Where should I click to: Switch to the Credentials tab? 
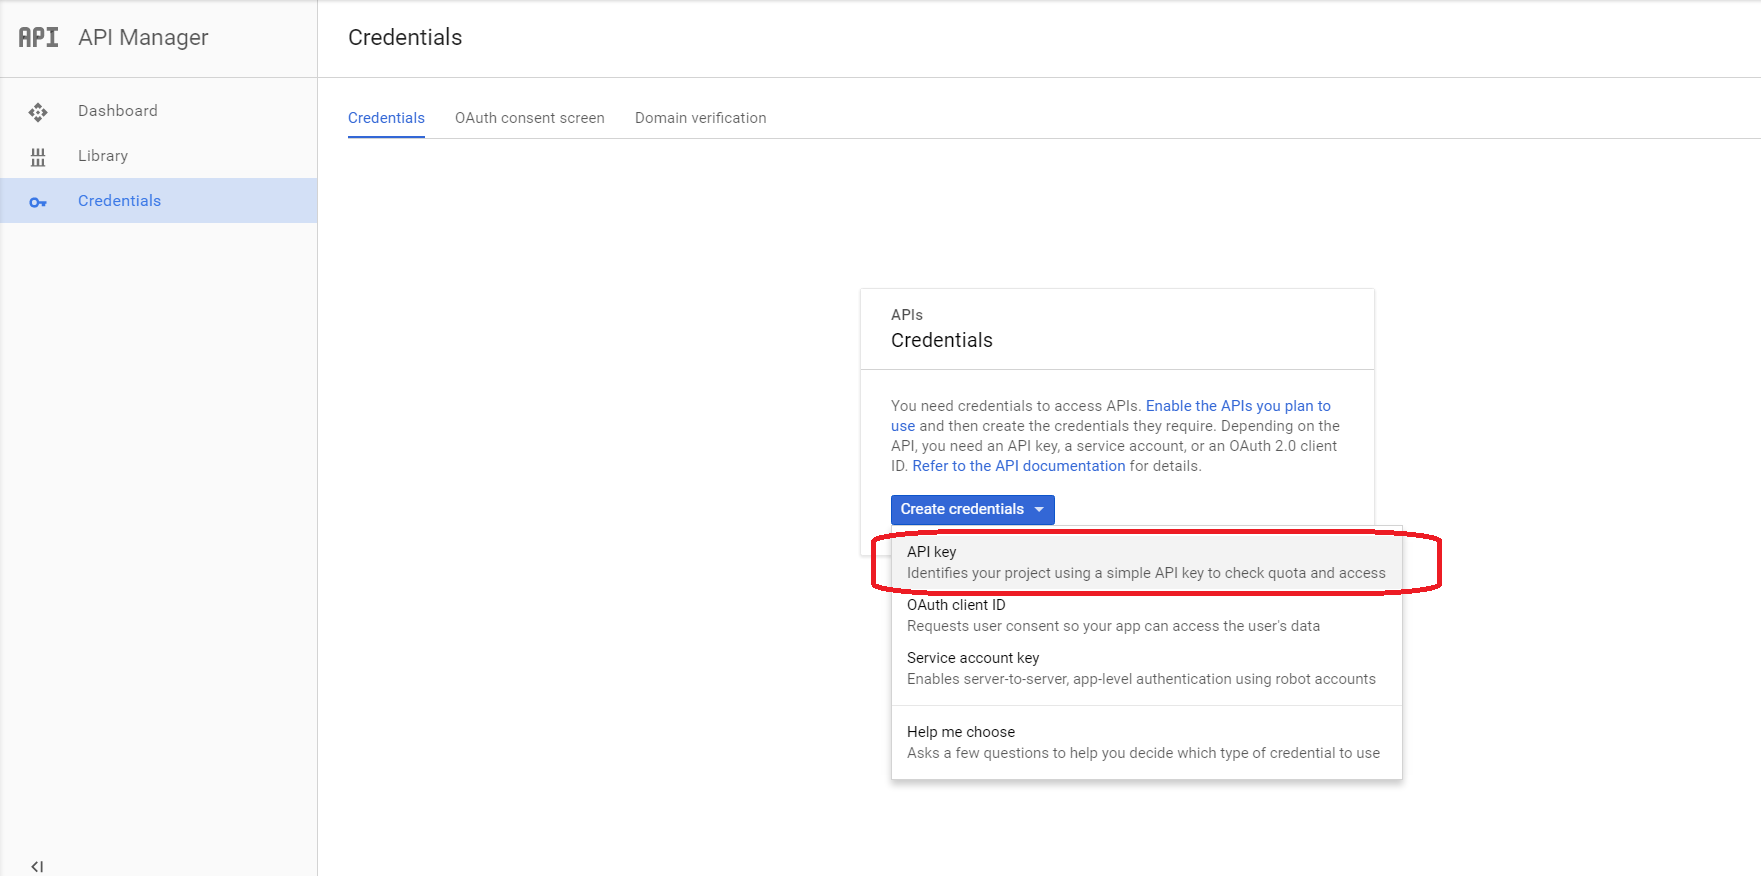pyautogui.click(x=386, y=118)
